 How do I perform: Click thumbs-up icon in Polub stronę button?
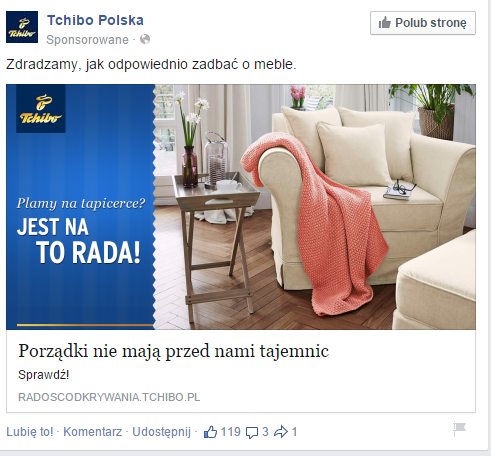coord(385,23)
